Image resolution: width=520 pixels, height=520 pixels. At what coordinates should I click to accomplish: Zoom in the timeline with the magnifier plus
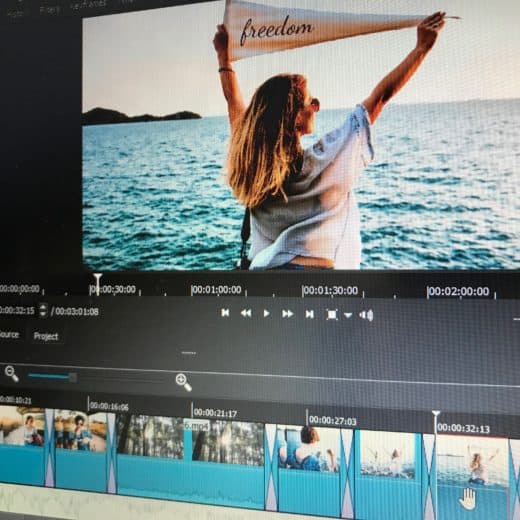pyautogui.click(x=183, y=382)
